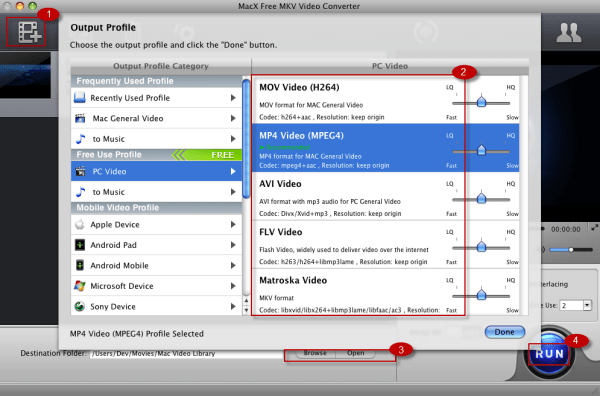
Task: Select AVI Video profile
Action: pos(385,196)
